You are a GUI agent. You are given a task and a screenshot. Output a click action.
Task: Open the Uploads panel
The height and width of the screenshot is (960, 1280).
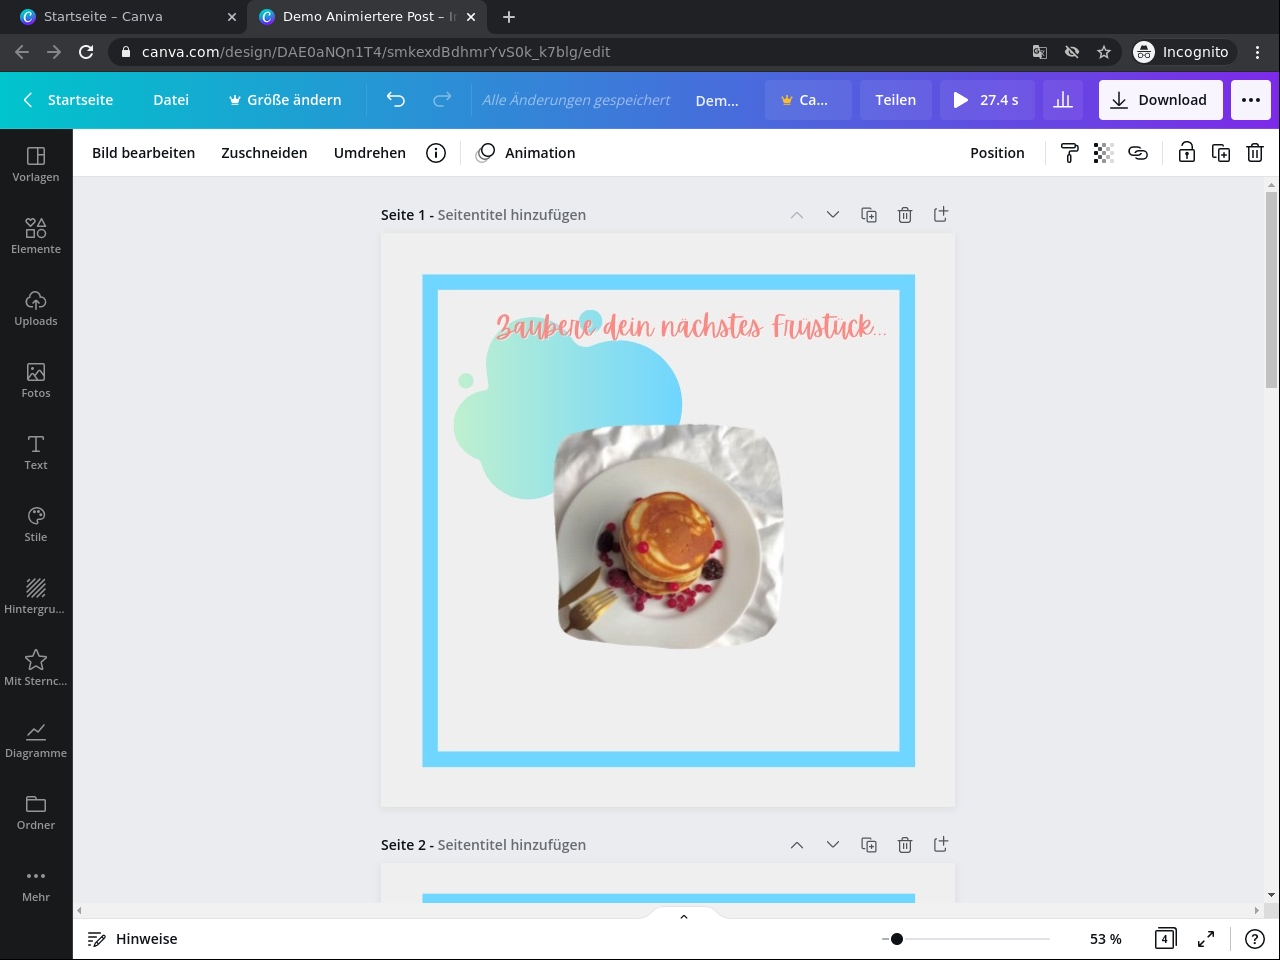click(36, 308)
